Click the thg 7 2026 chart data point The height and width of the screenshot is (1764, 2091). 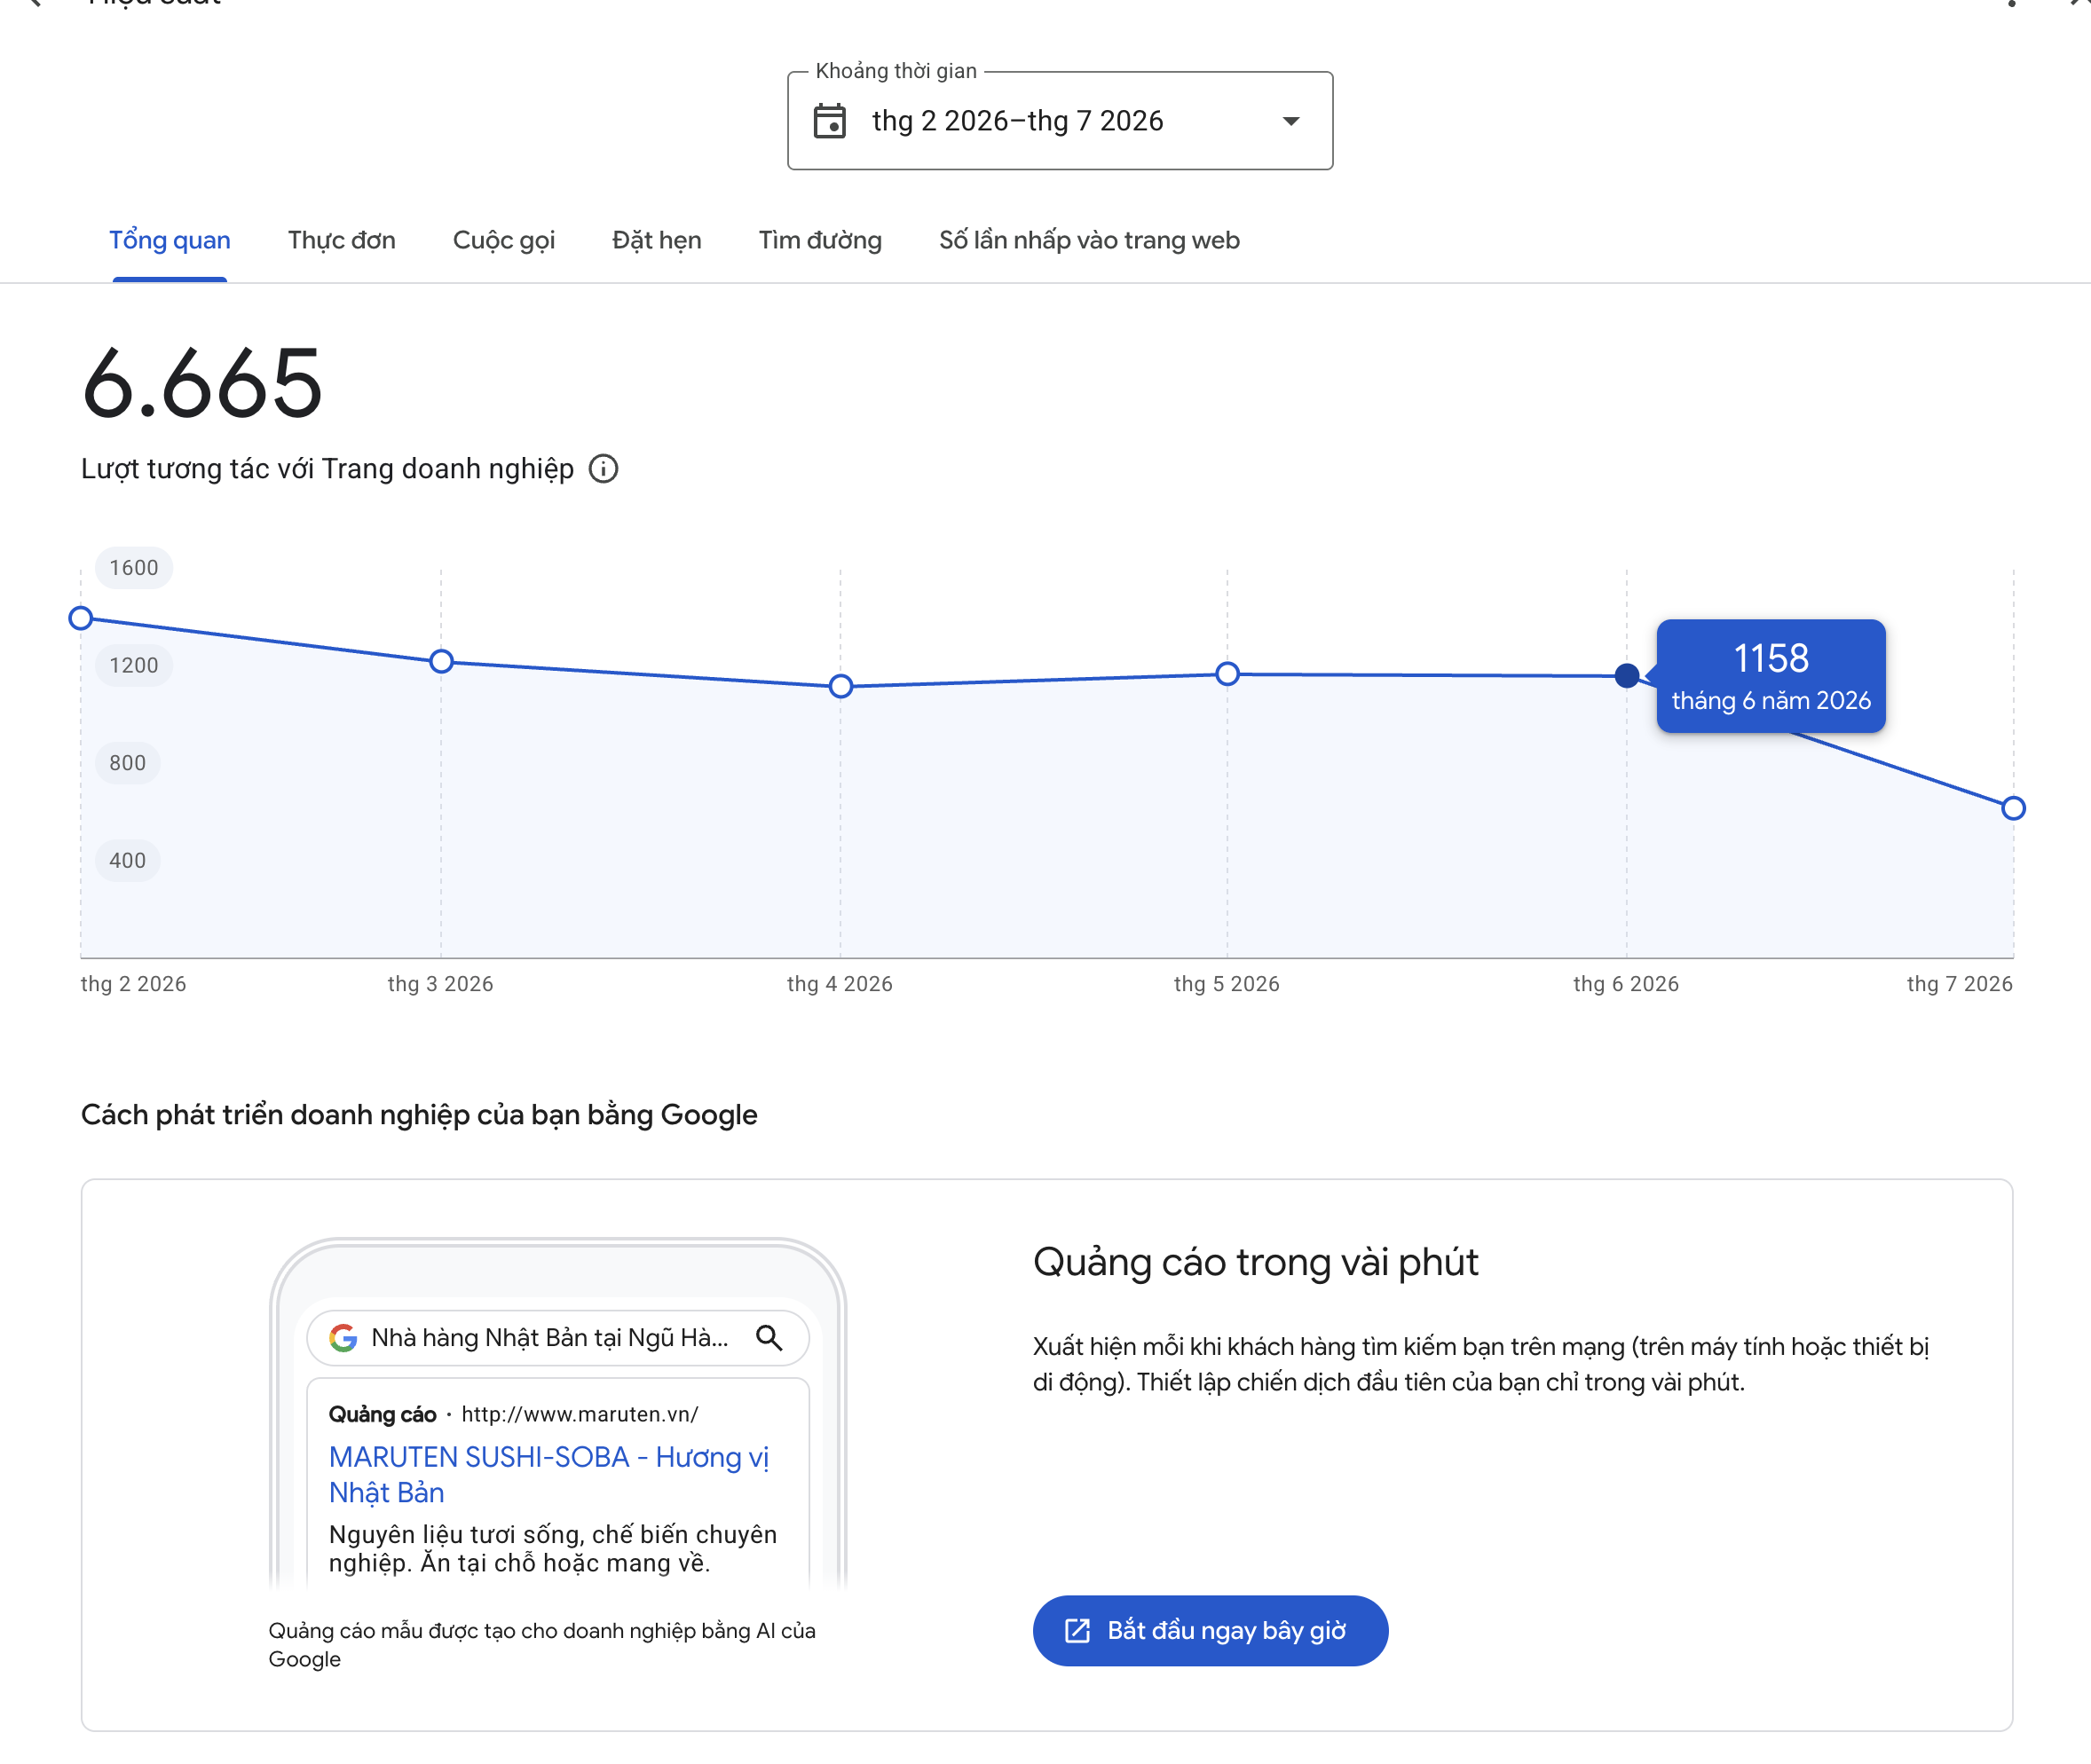coord(2014,808)
